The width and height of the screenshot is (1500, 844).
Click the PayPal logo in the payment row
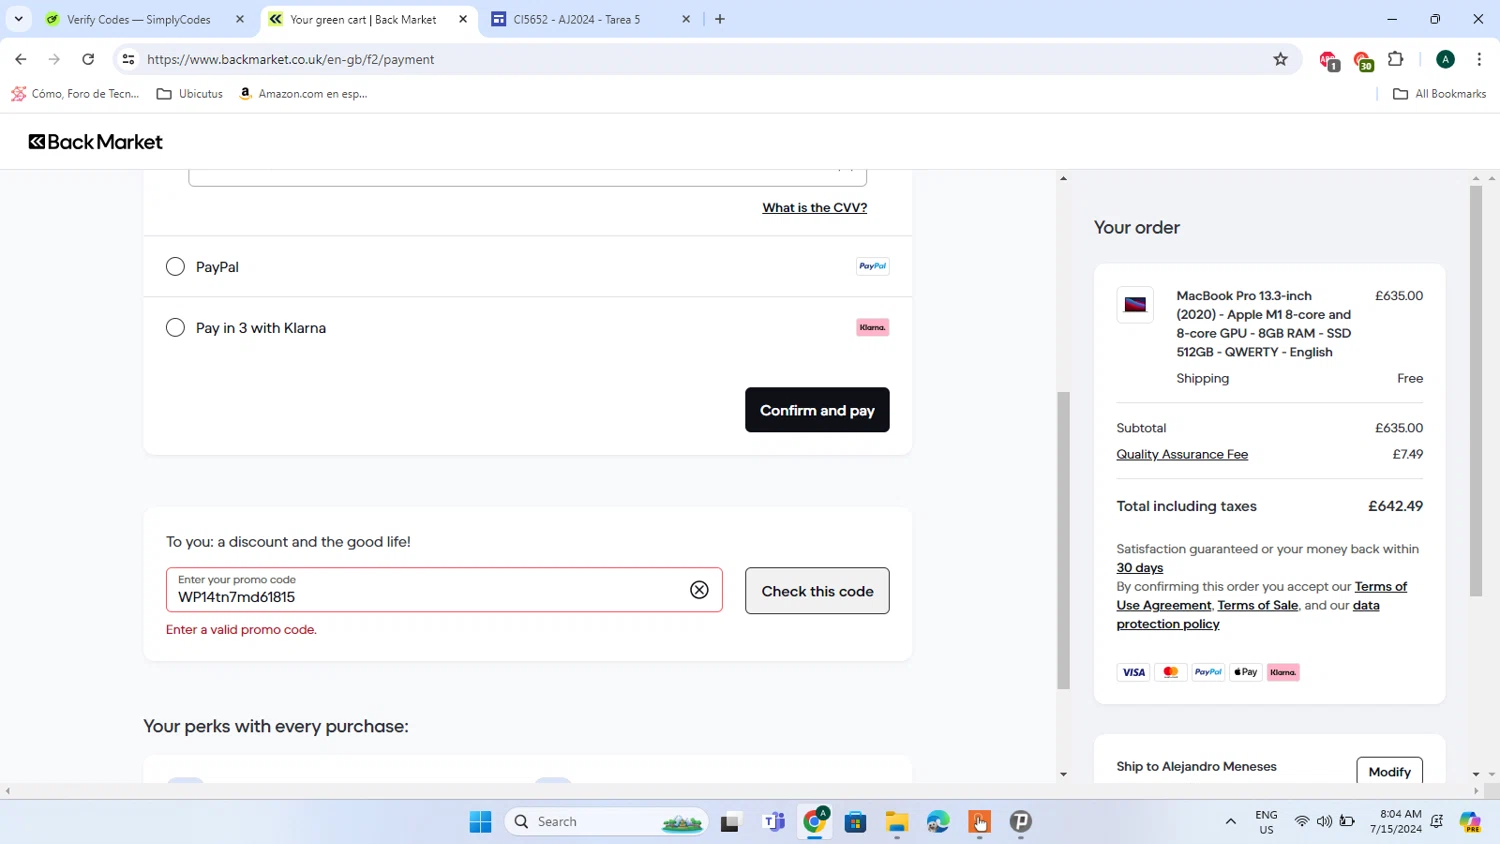(872, 266)
